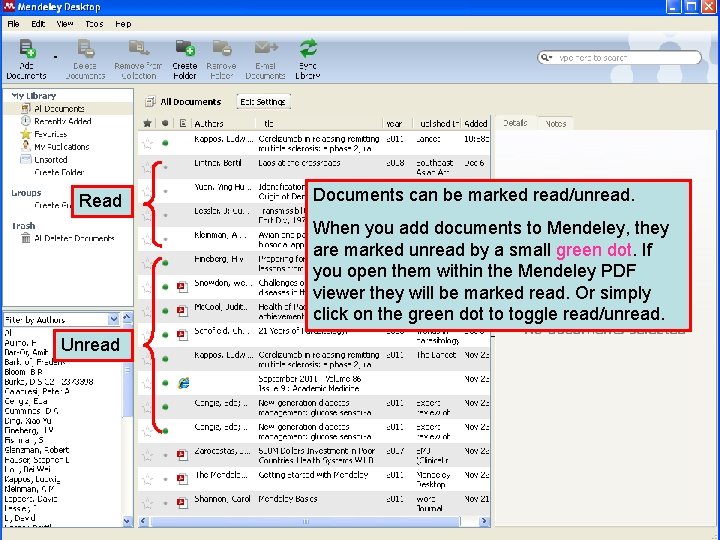Screen dimensions: 720x540
Task: Open PDF icon on Zarocostas row
Action: 182,455
